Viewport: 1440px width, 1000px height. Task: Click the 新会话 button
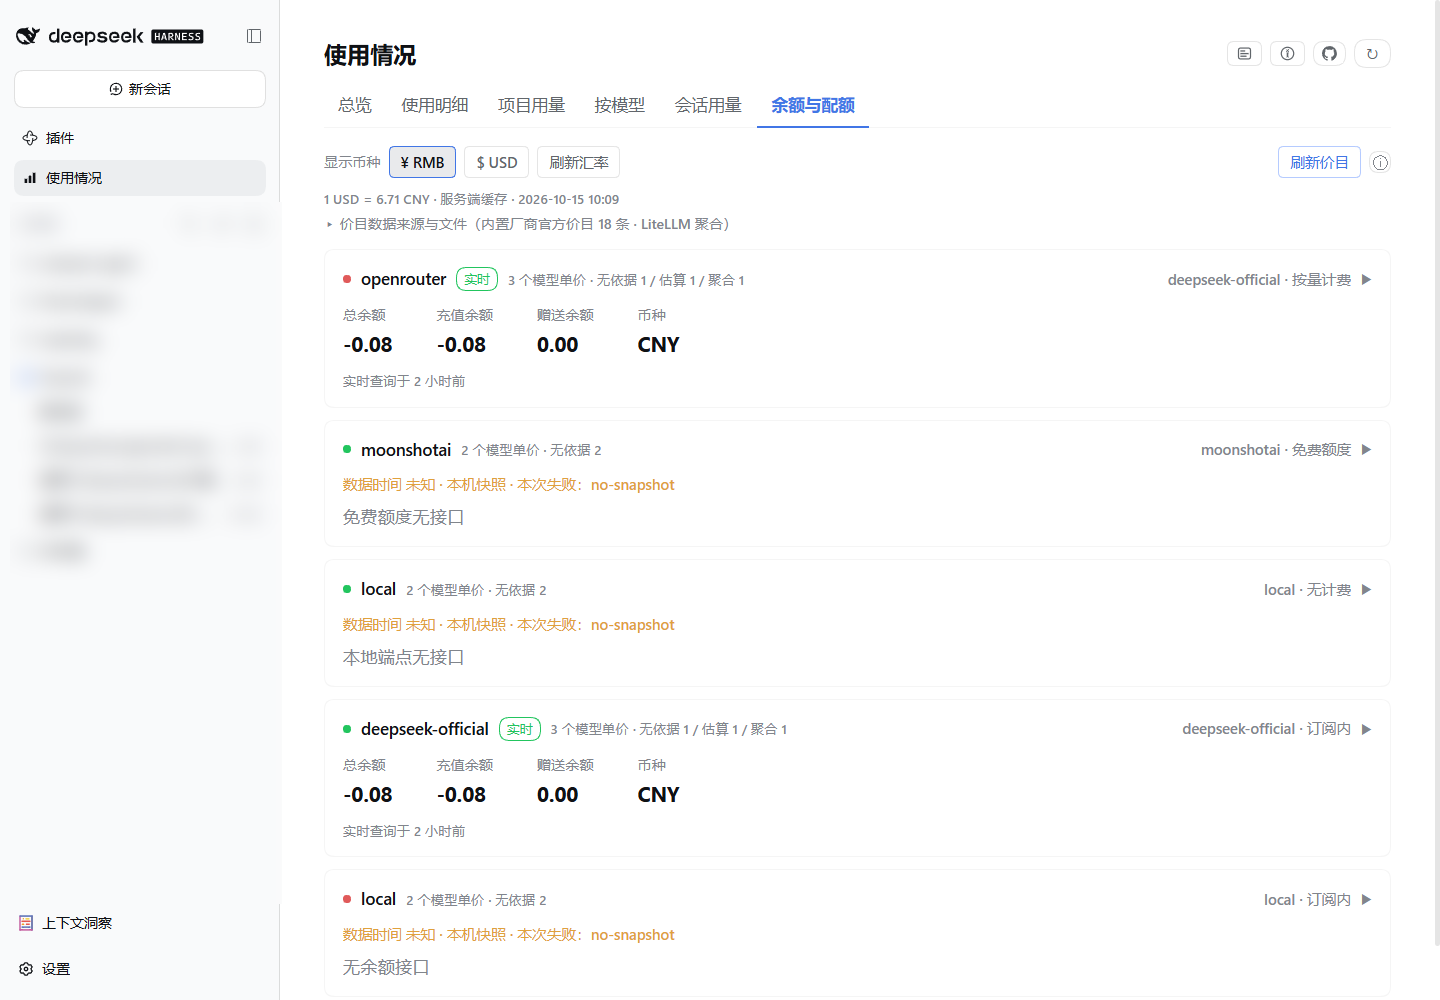(x=140, y=89)
